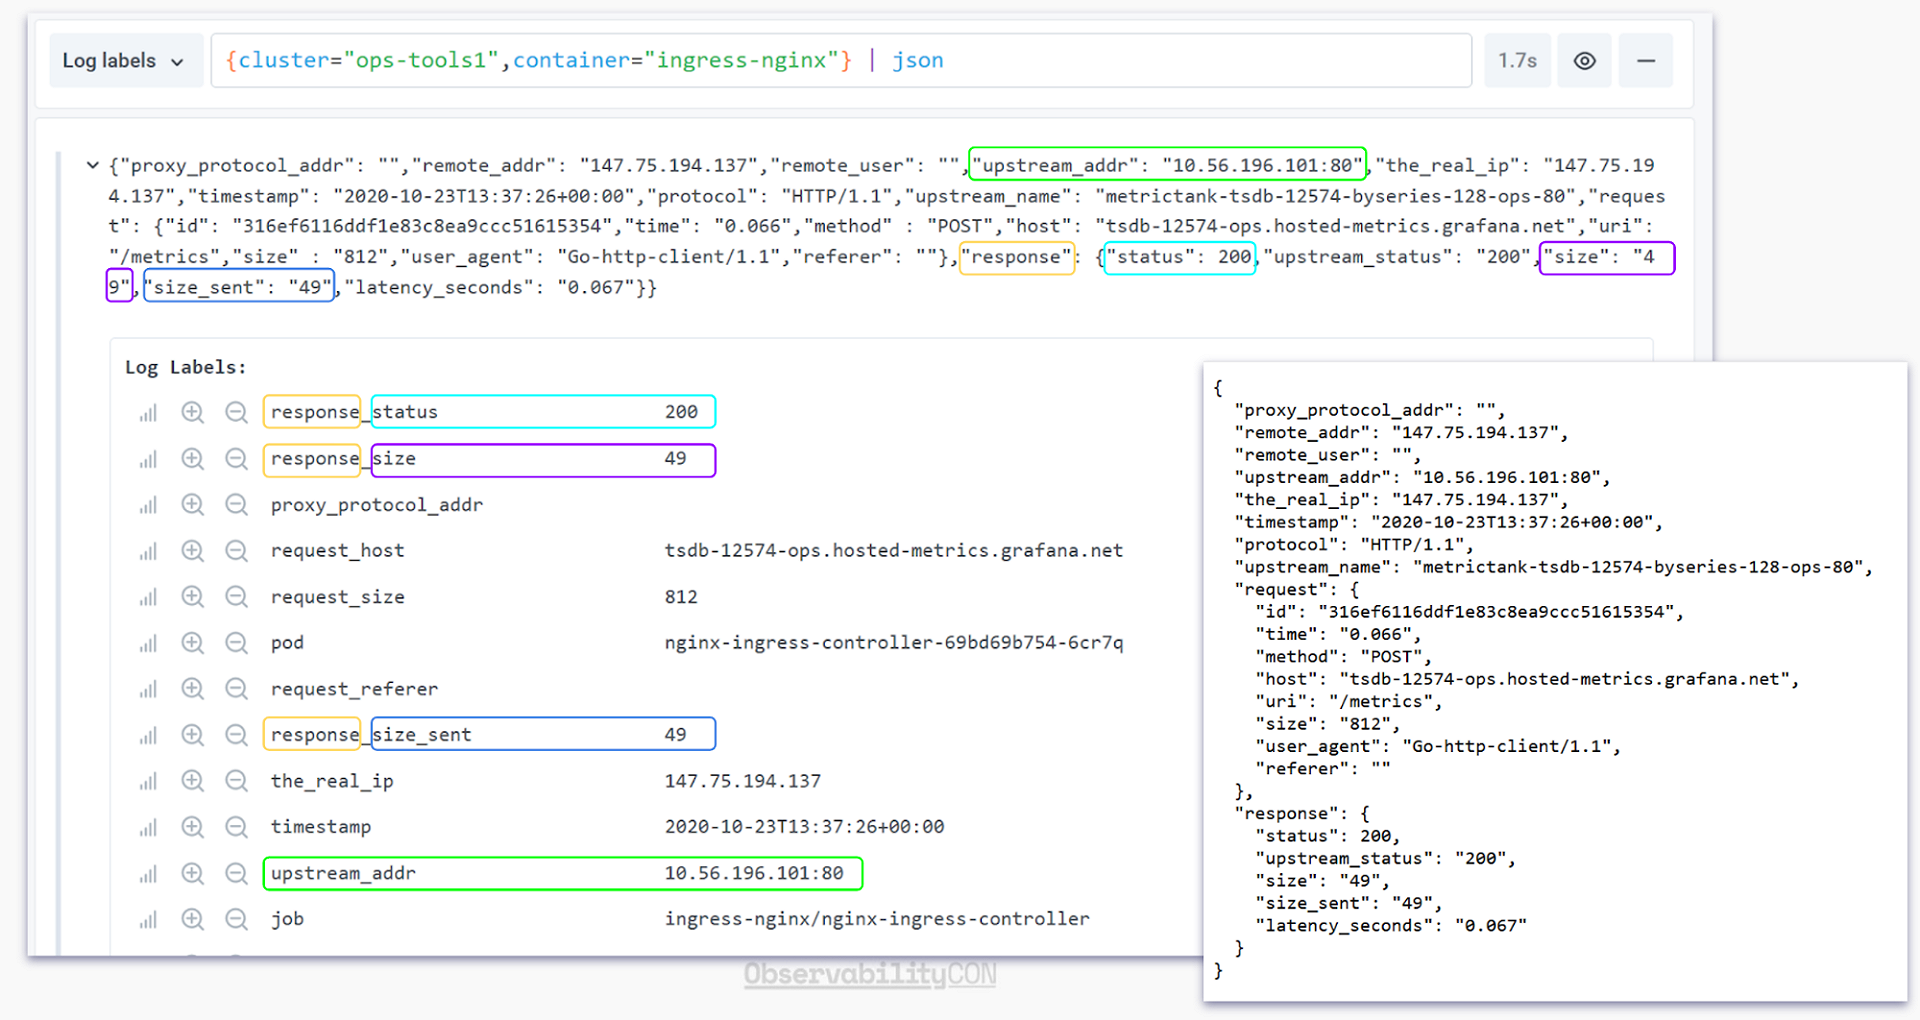Screen dimensions: 1920x1020
Task: Filter for the timestamp value
Action: pos(192,826)
